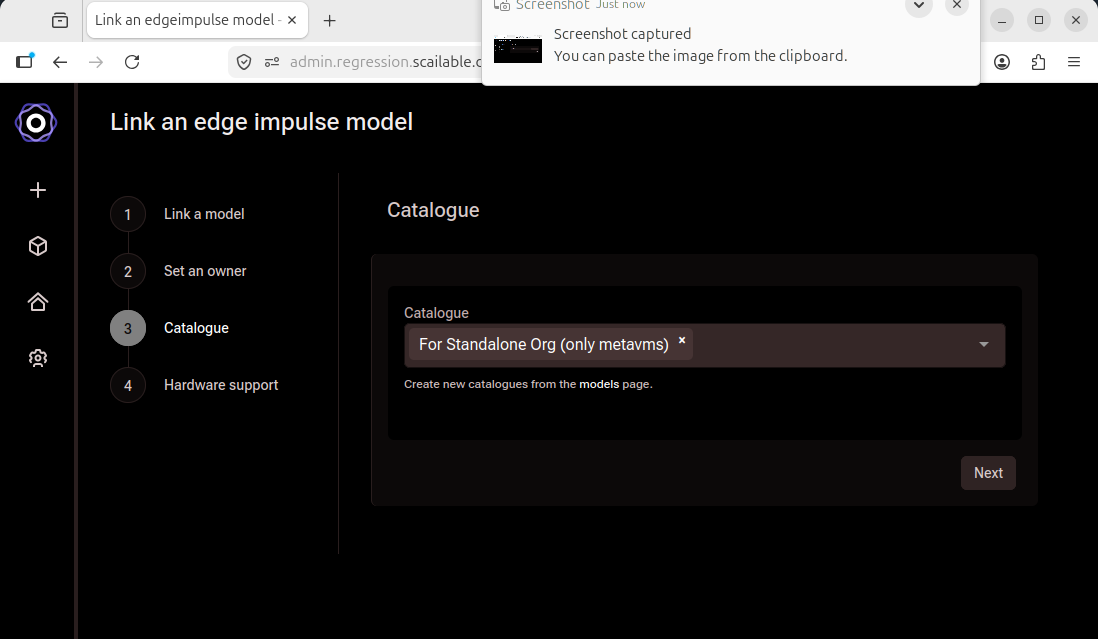Click the step number 2 circle
This screenshot has width=1098, height=639.
point(127,271)
